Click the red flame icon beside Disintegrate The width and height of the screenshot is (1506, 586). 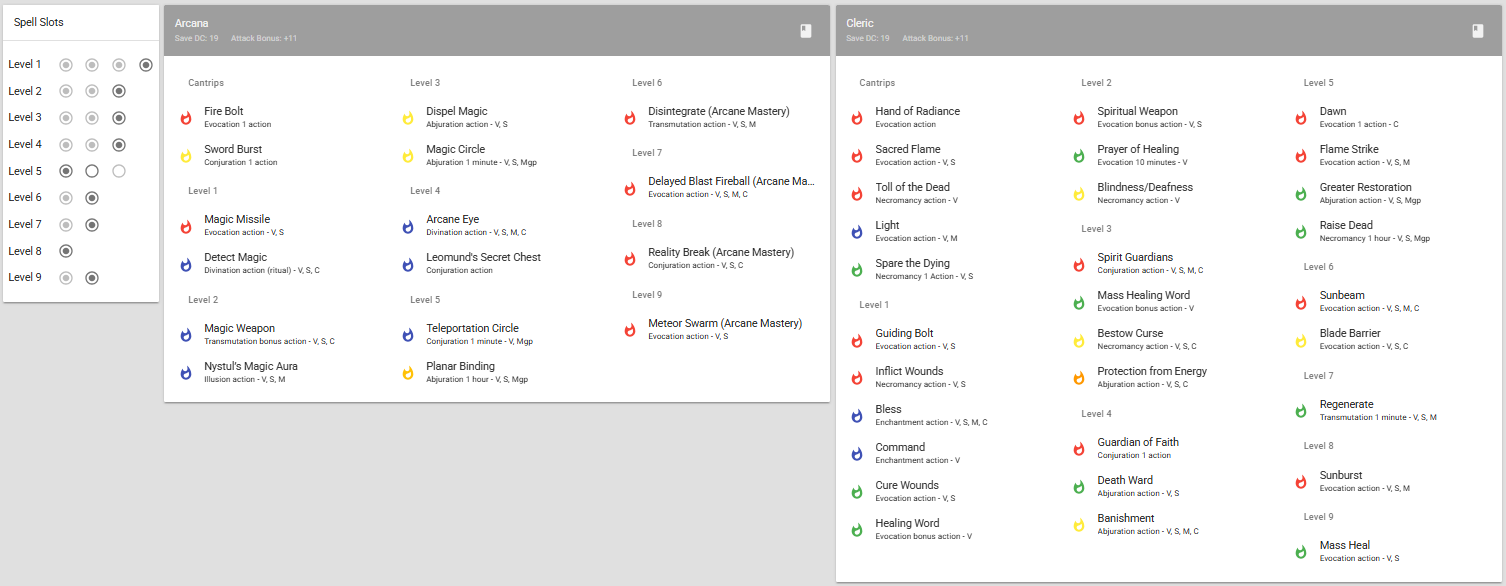click(x=629, y=118)
